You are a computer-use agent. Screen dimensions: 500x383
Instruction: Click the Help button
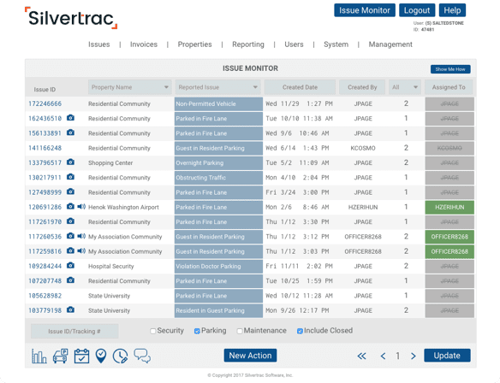point(452,10)
